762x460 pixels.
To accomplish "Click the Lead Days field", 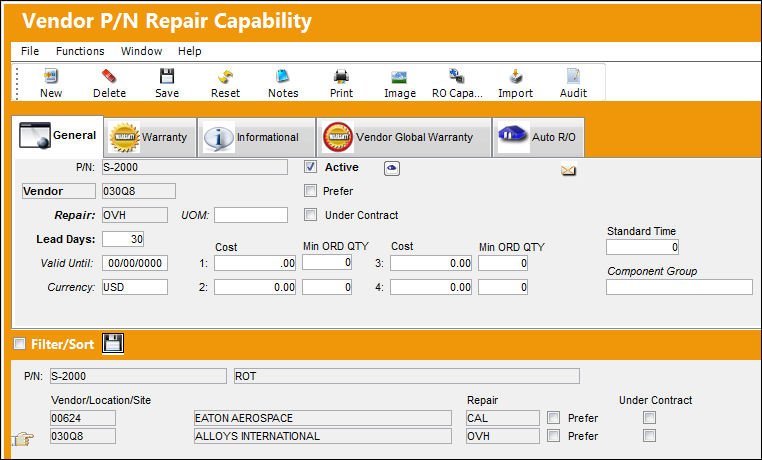I will [x=123, y=239].
